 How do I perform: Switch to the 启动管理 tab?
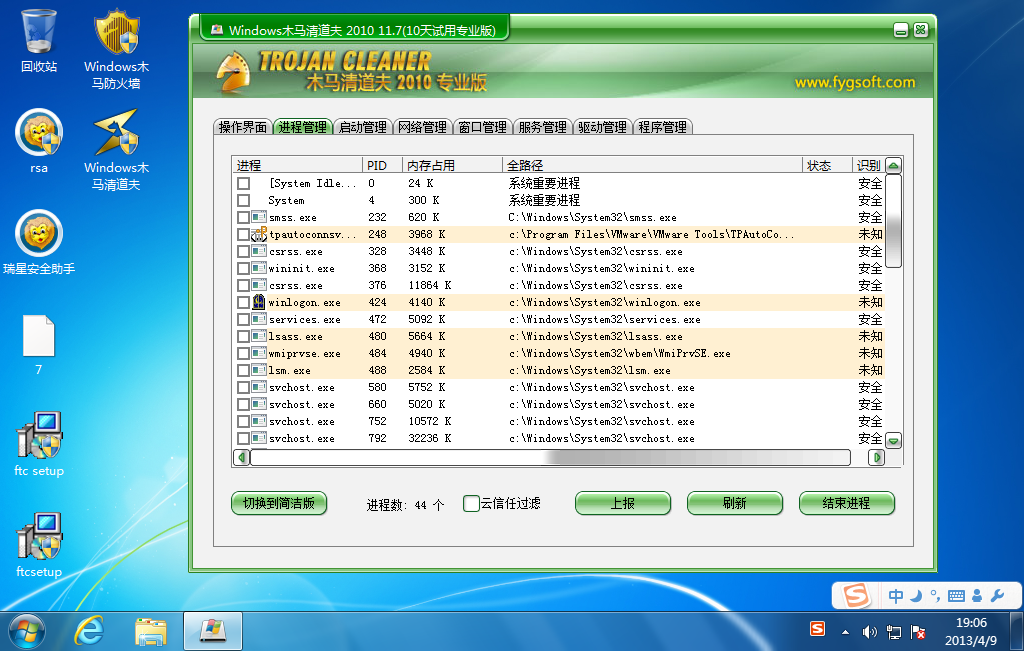362,127
